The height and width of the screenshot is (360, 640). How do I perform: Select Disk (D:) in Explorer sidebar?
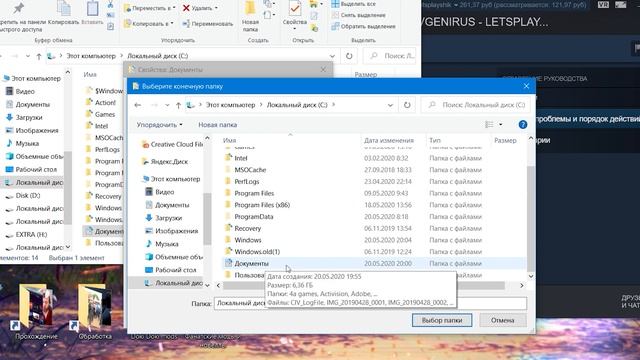23,196
